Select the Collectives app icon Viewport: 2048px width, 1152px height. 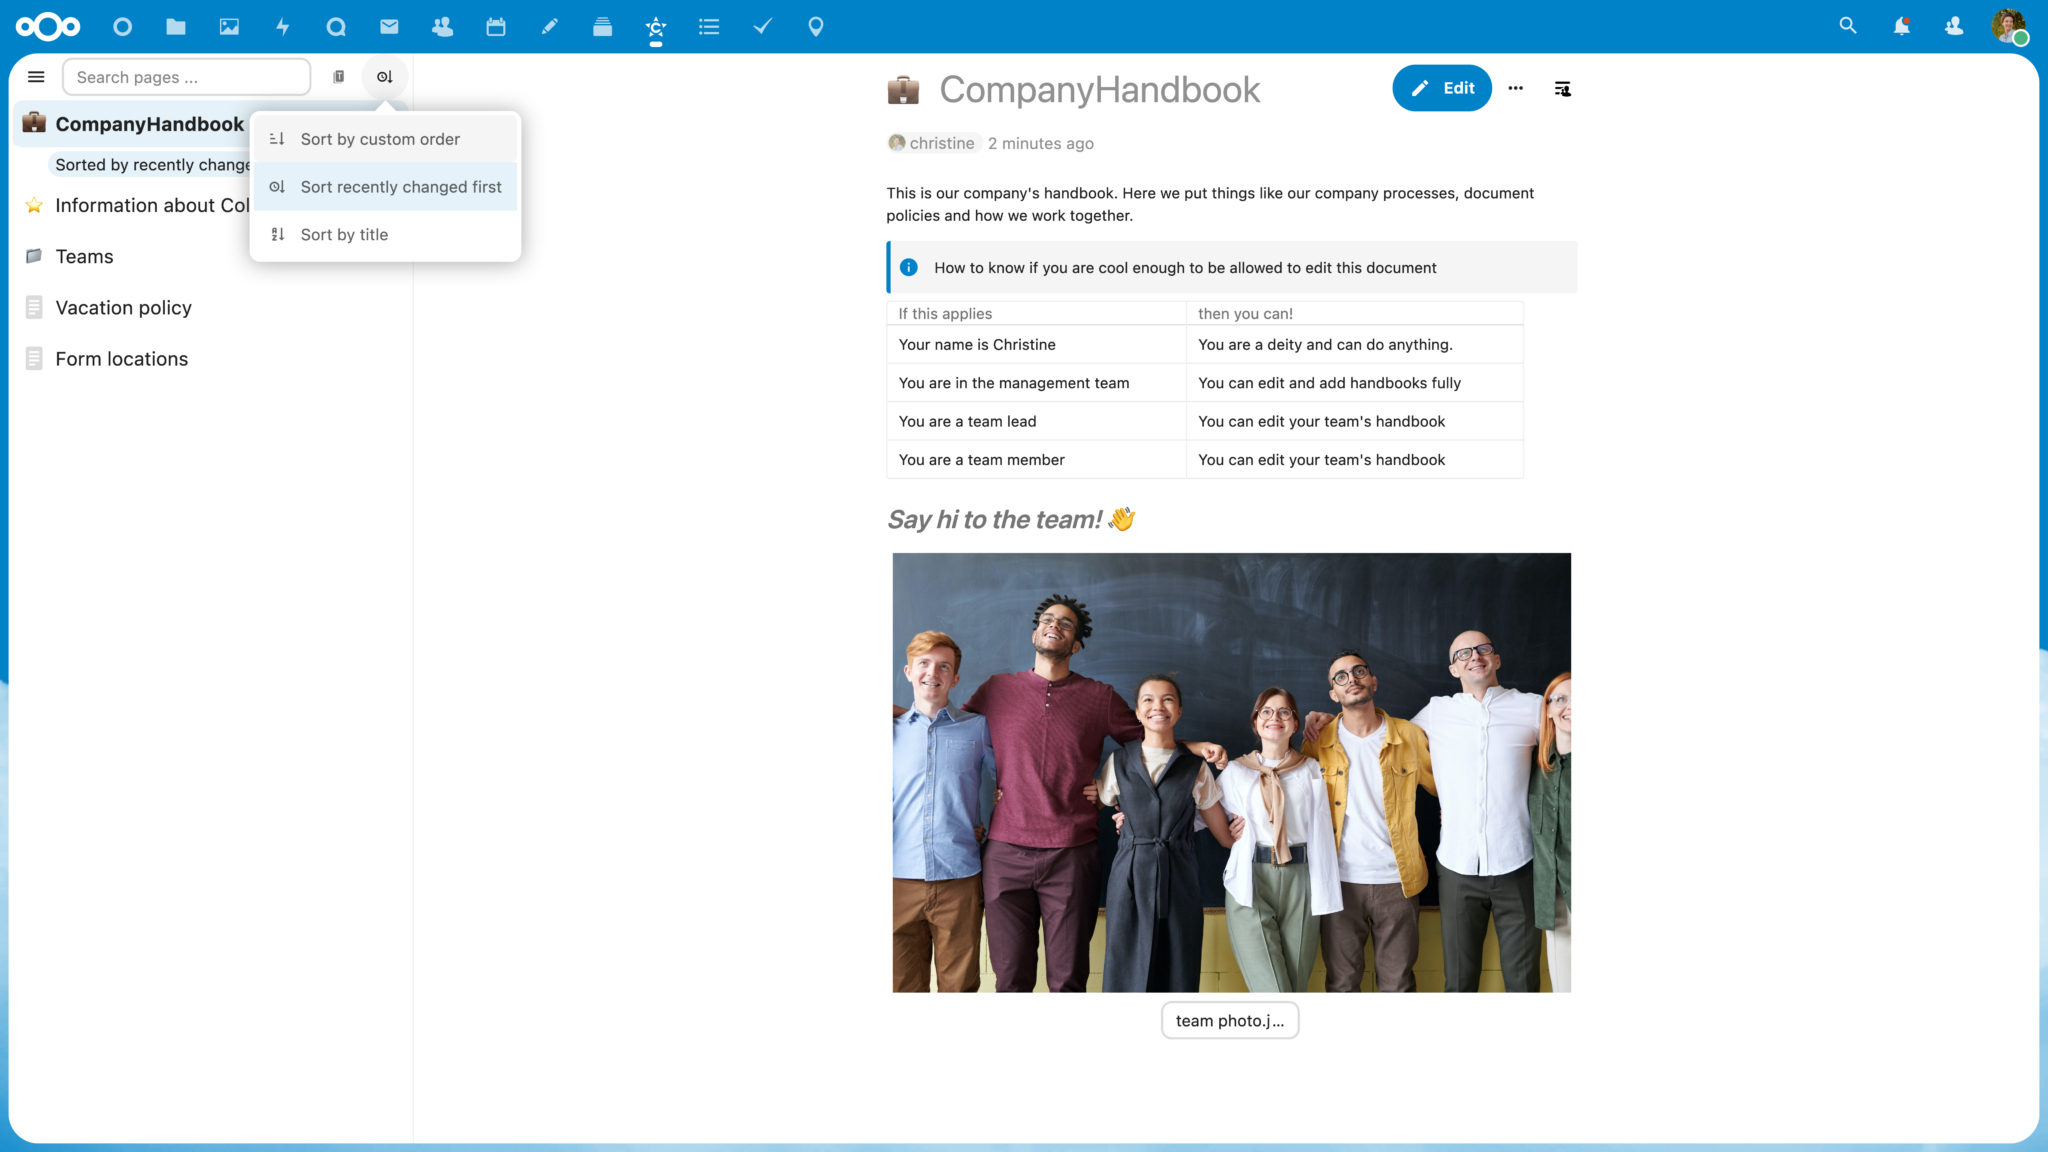pyautogui.click(x=656, y=26)
